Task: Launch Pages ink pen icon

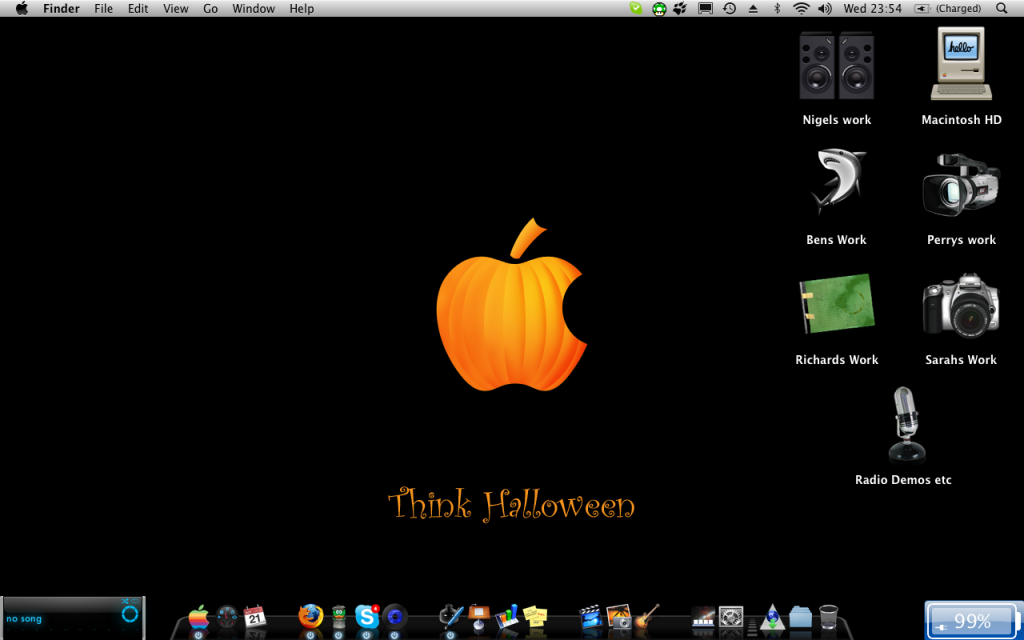Action: pos(451,616)
